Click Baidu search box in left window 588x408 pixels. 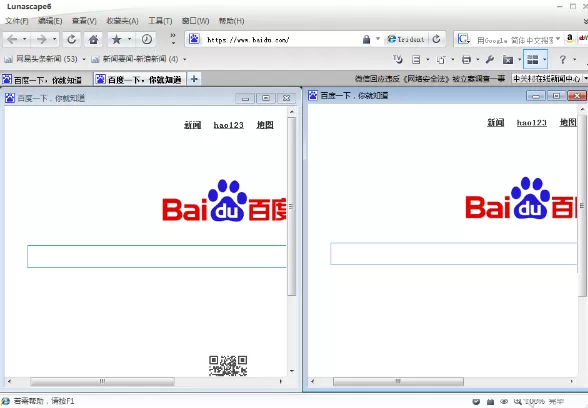(156, 256)
